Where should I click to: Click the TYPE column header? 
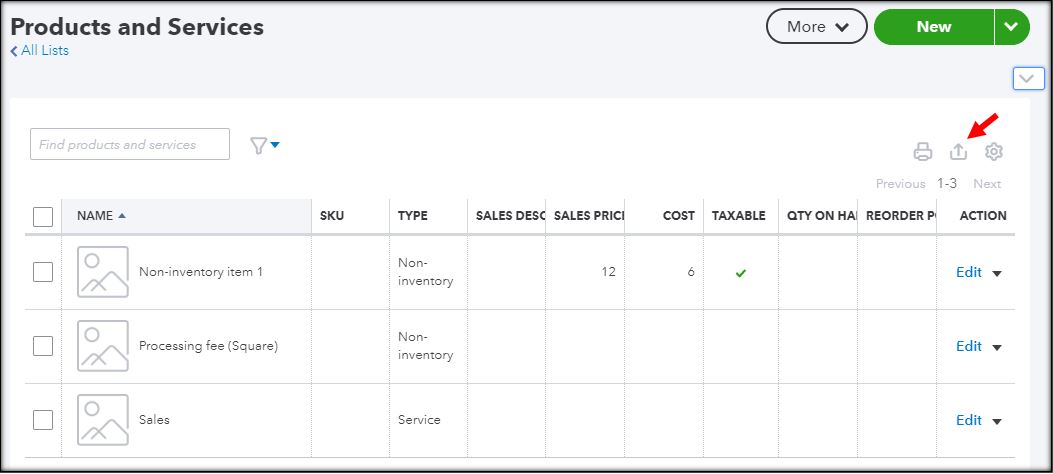coord(413,216)
